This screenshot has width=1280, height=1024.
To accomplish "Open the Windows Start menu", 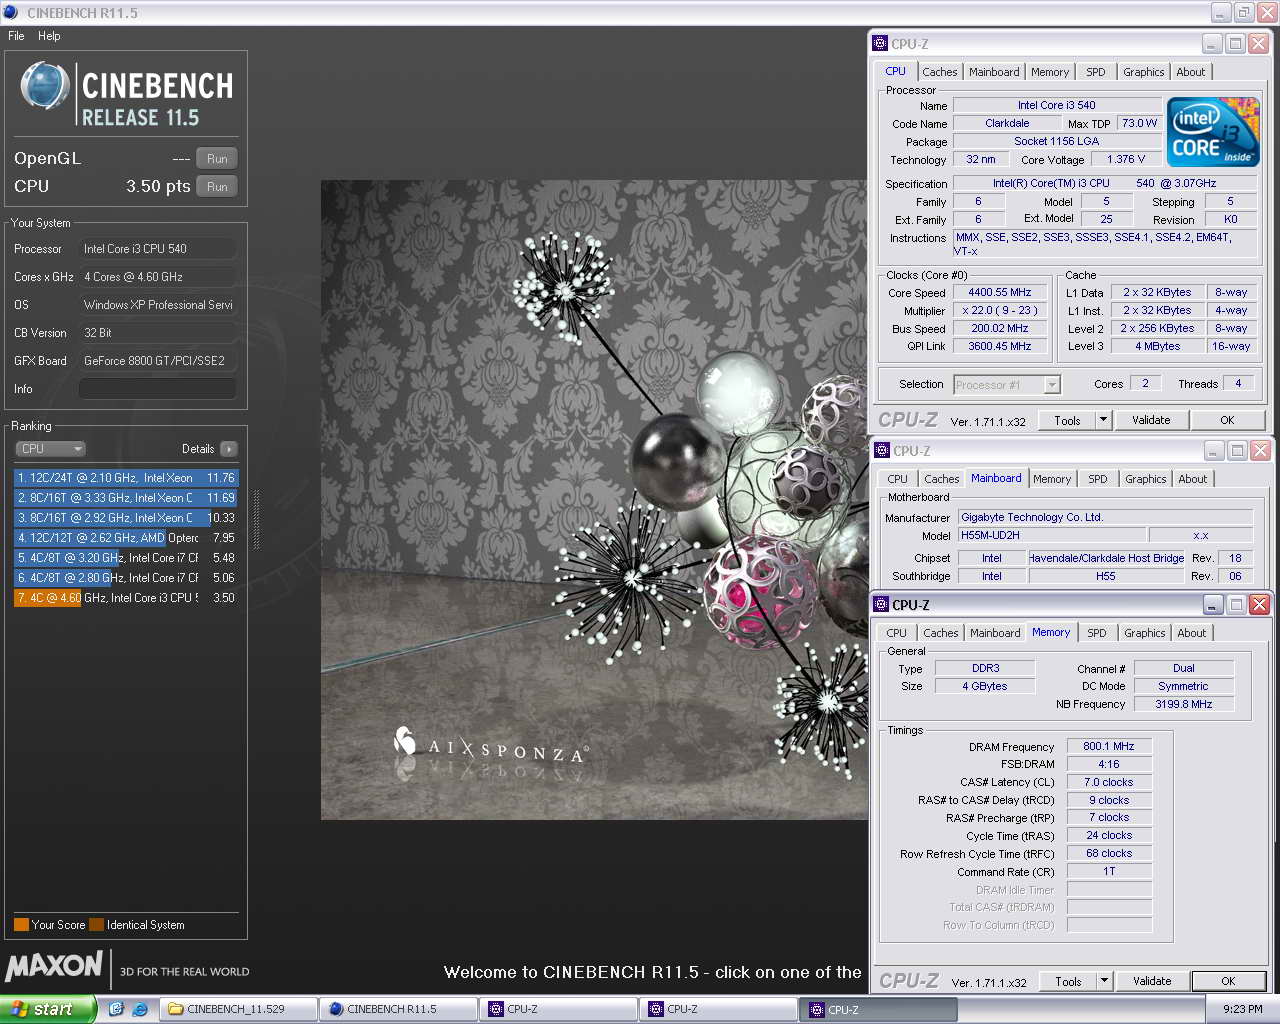I will pos(48,1009).
